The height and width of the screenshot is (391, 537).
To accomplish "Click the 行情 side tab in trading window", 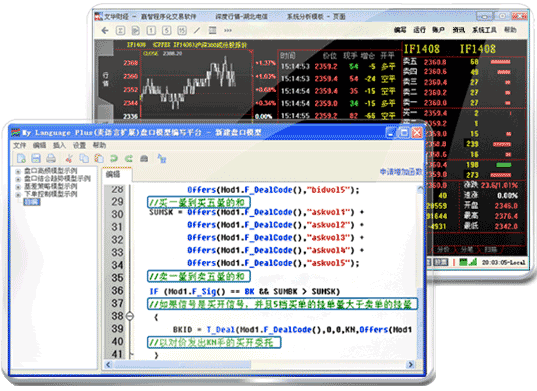I will click(106, 79).
